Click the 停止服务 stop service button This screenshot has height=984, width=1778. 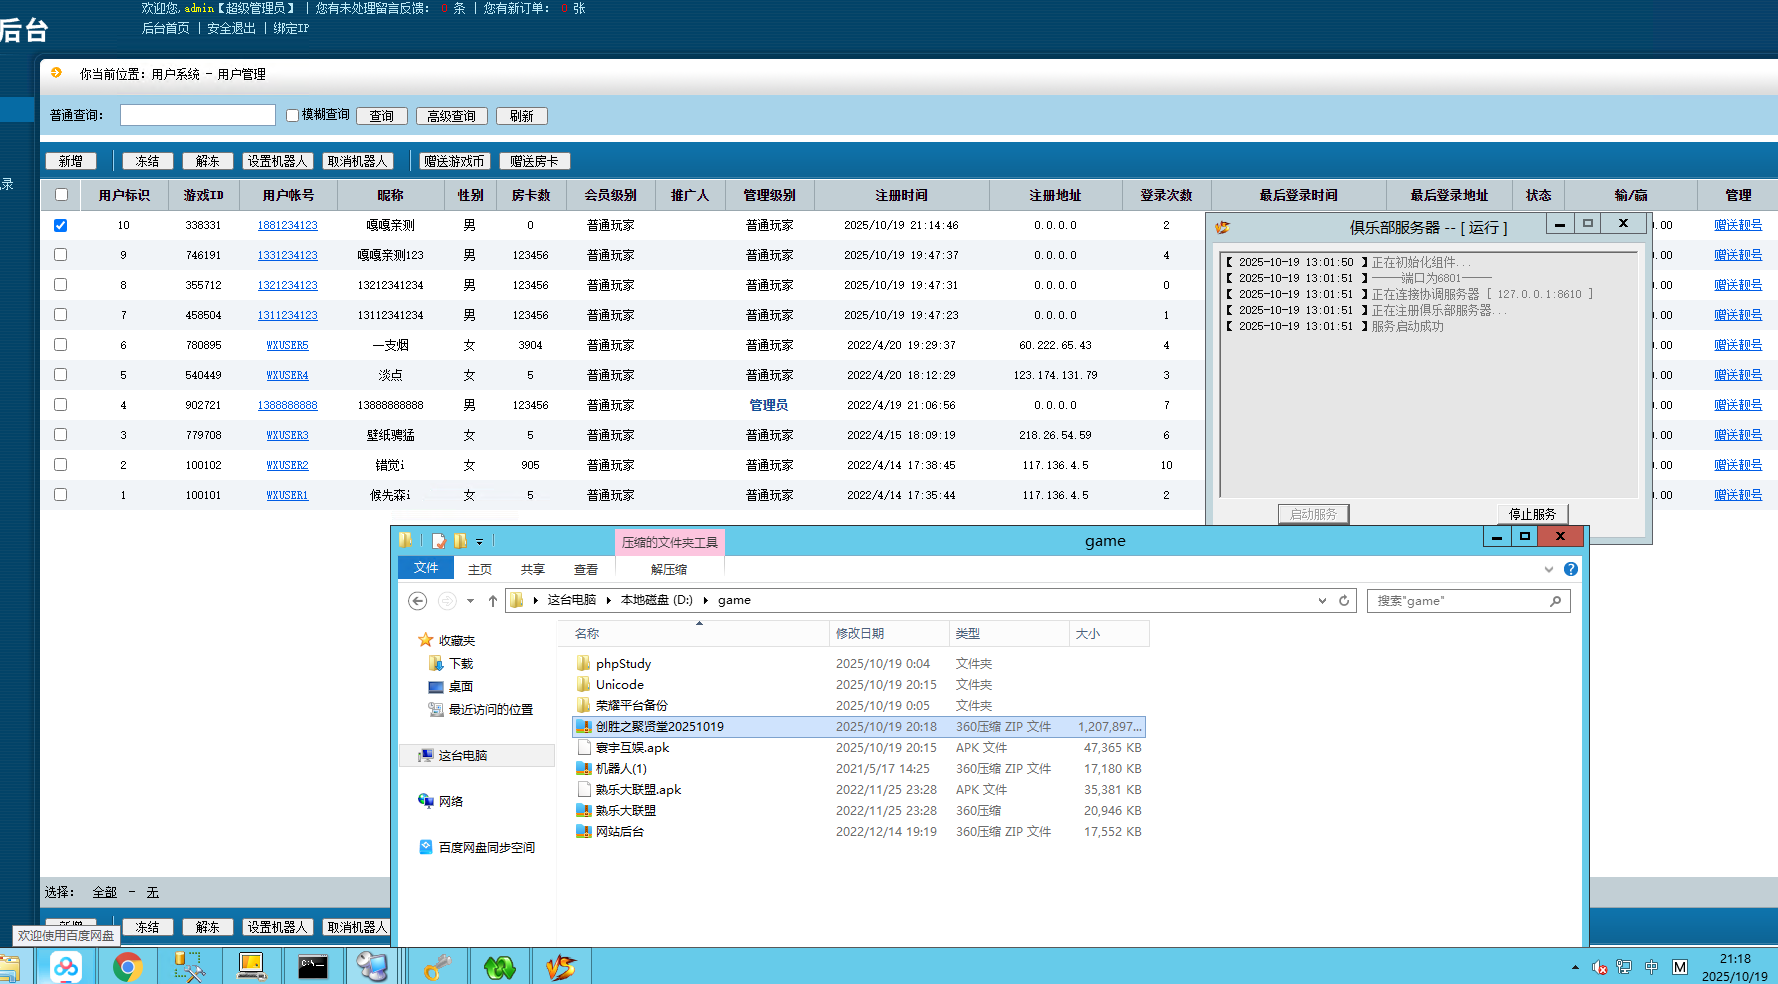click(x=1532, y=514)
